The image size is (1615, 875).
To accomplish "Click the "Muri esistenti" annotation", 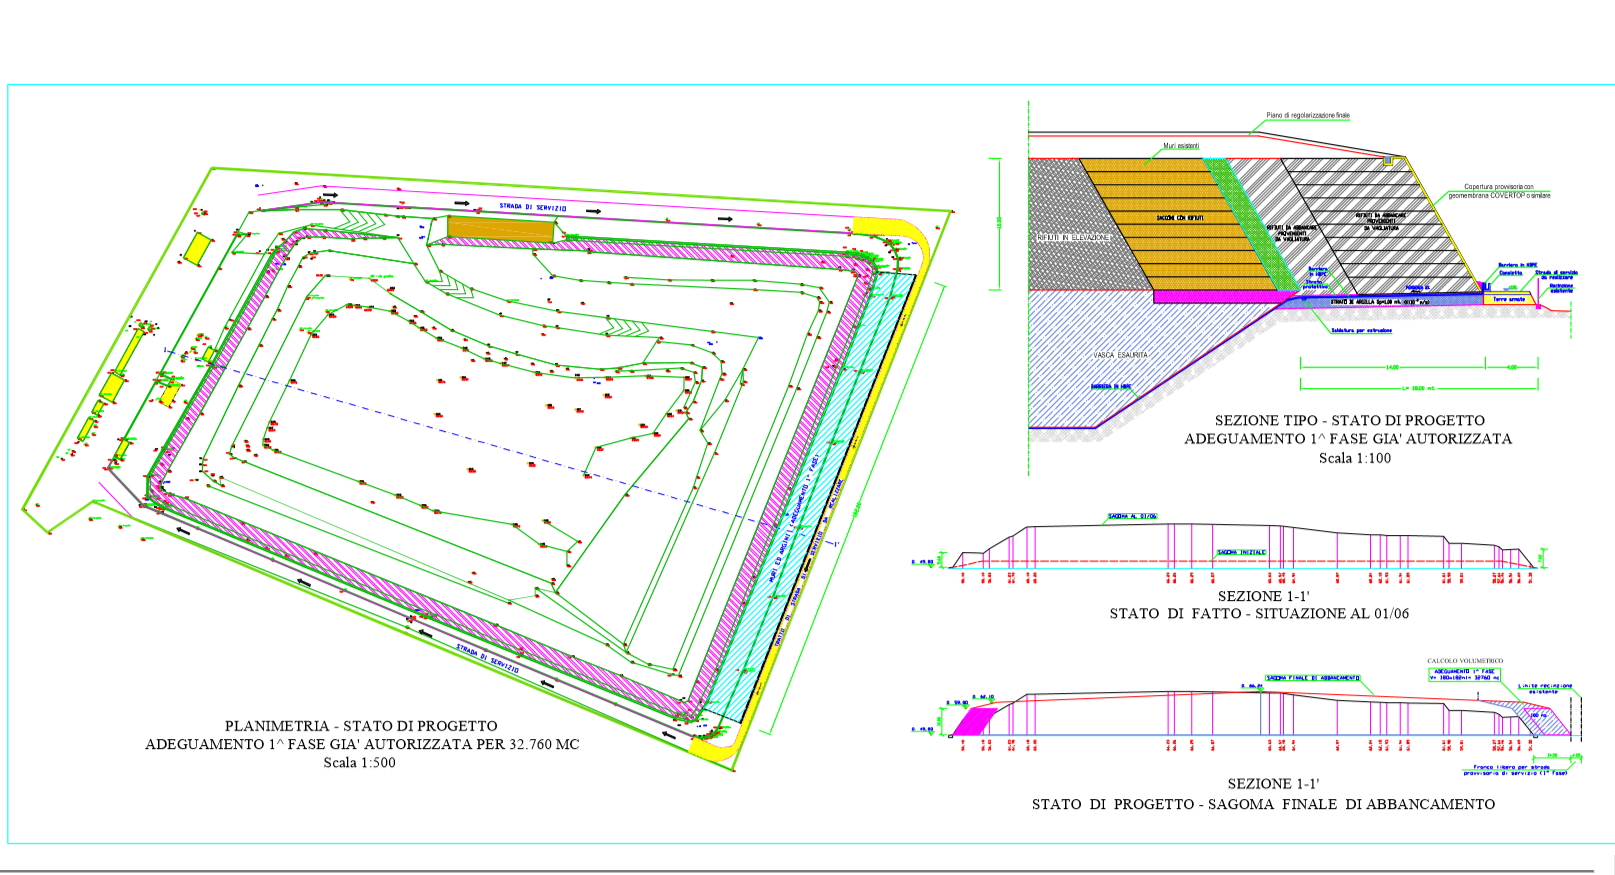I will point(1181,146).
